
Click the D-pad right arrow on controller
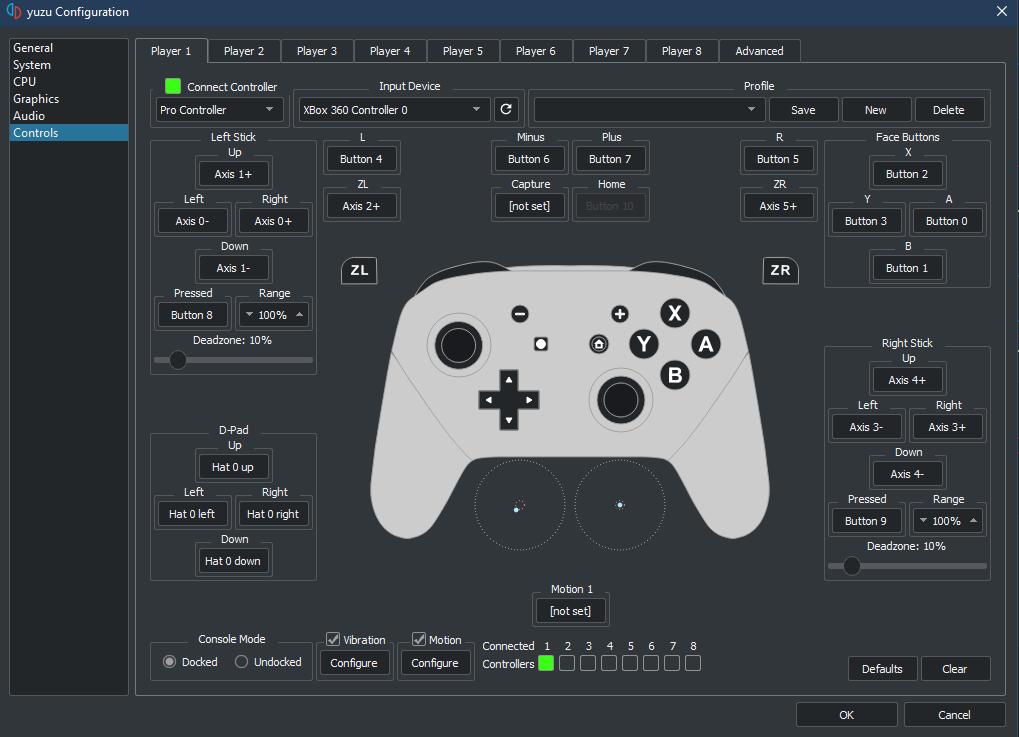pyautogui.click(x=530, y=400)
